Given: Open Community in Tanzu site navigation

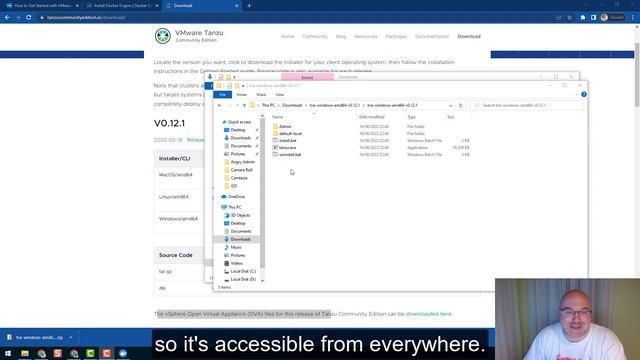Looking at the screenshot, I should click(x=315, y=36).
